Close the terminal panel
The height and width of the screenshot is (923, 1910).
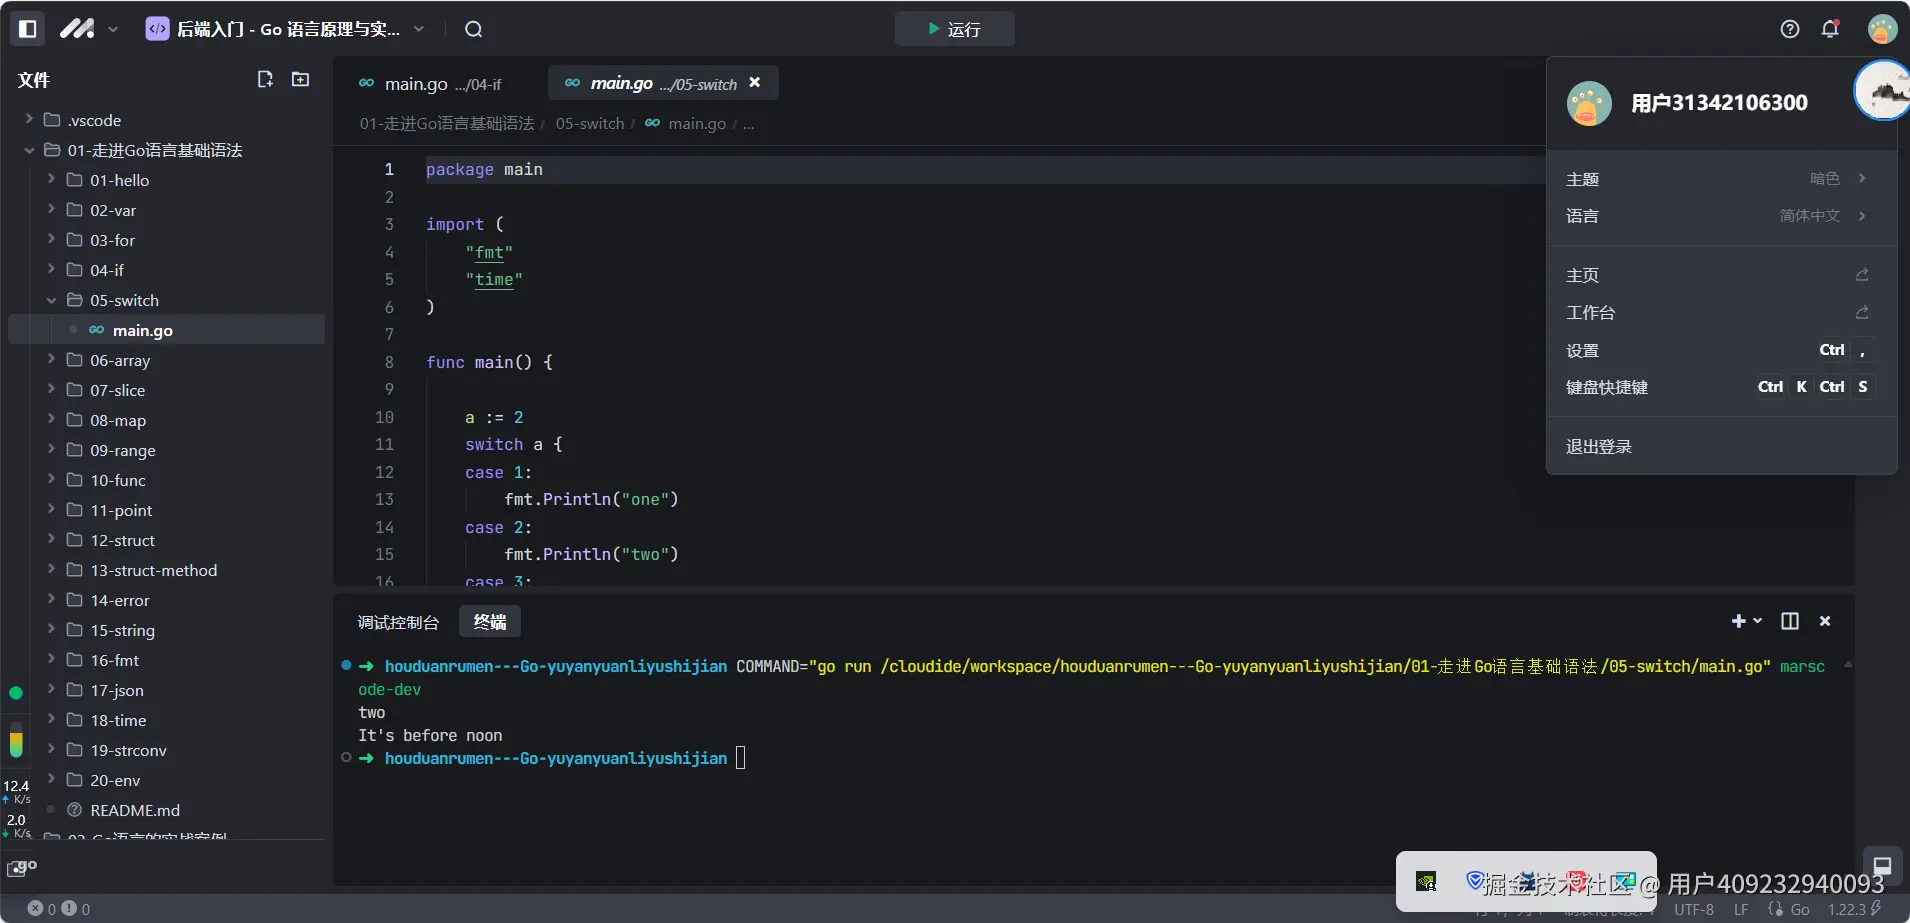click(1824, 621)
